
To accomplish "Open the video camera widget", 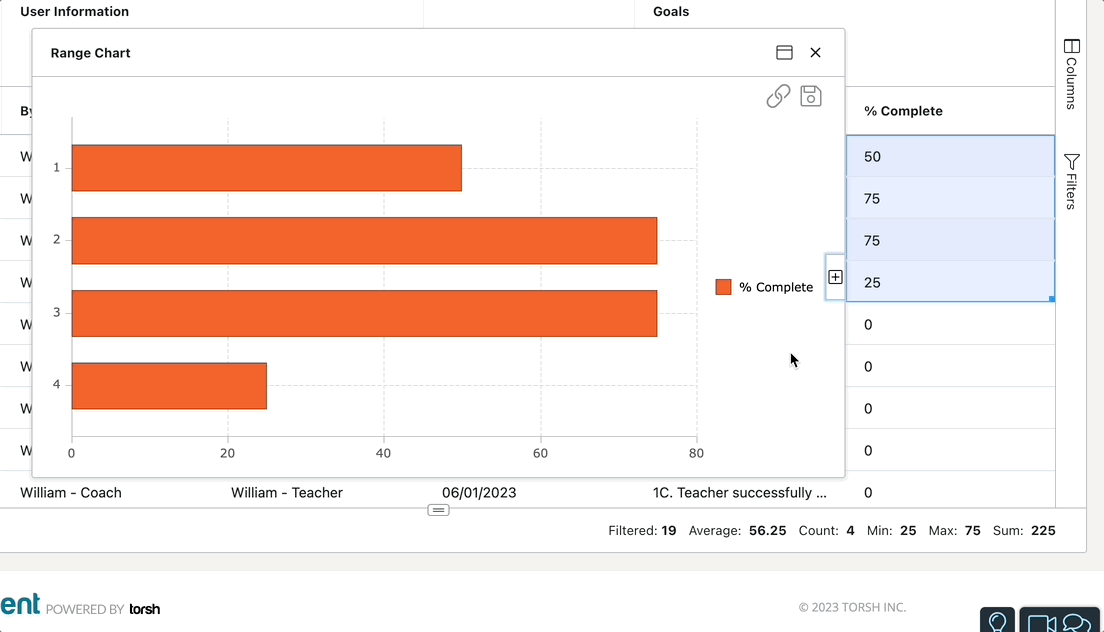I will 1041,623.
